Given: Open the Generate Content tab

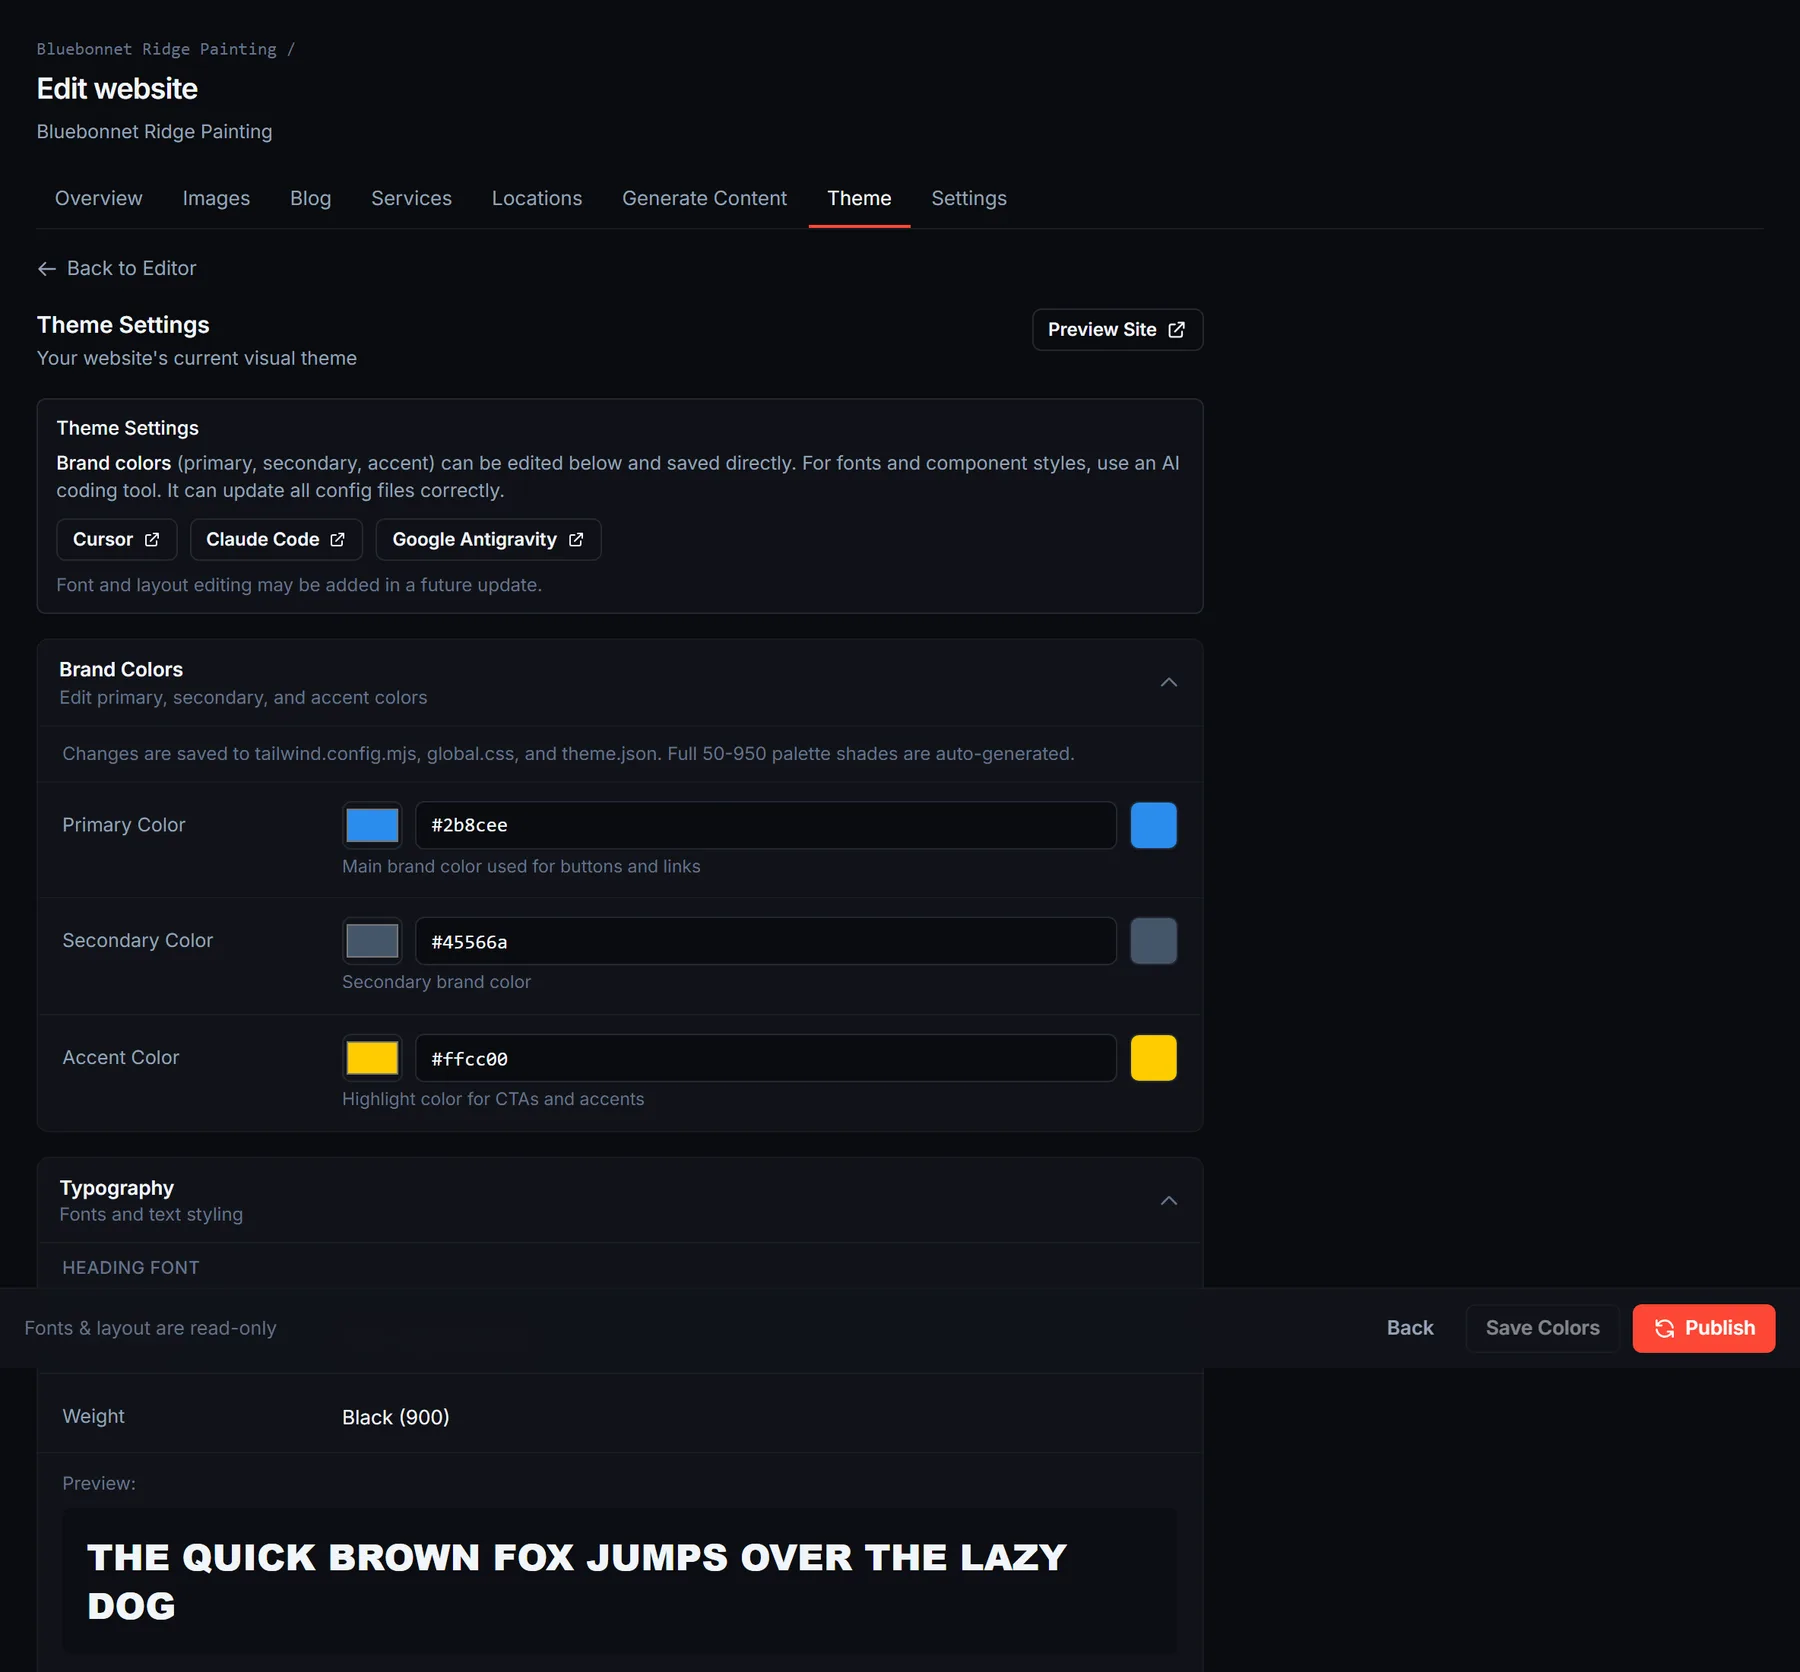Looking at the screenshot, I should pos(704,199).
